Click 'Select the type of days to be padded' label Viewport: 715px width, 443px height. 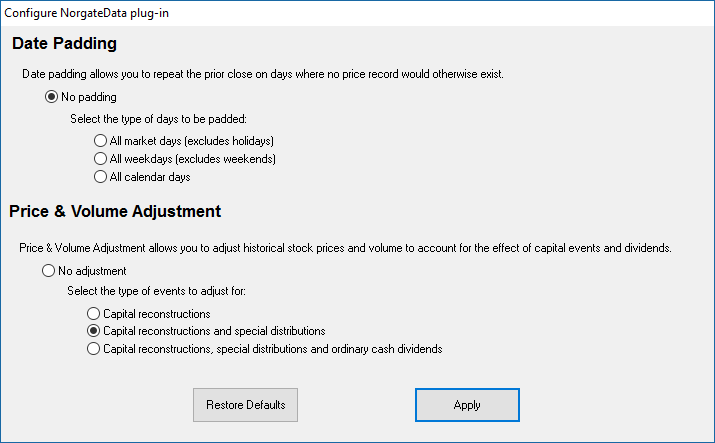[158, 119]
